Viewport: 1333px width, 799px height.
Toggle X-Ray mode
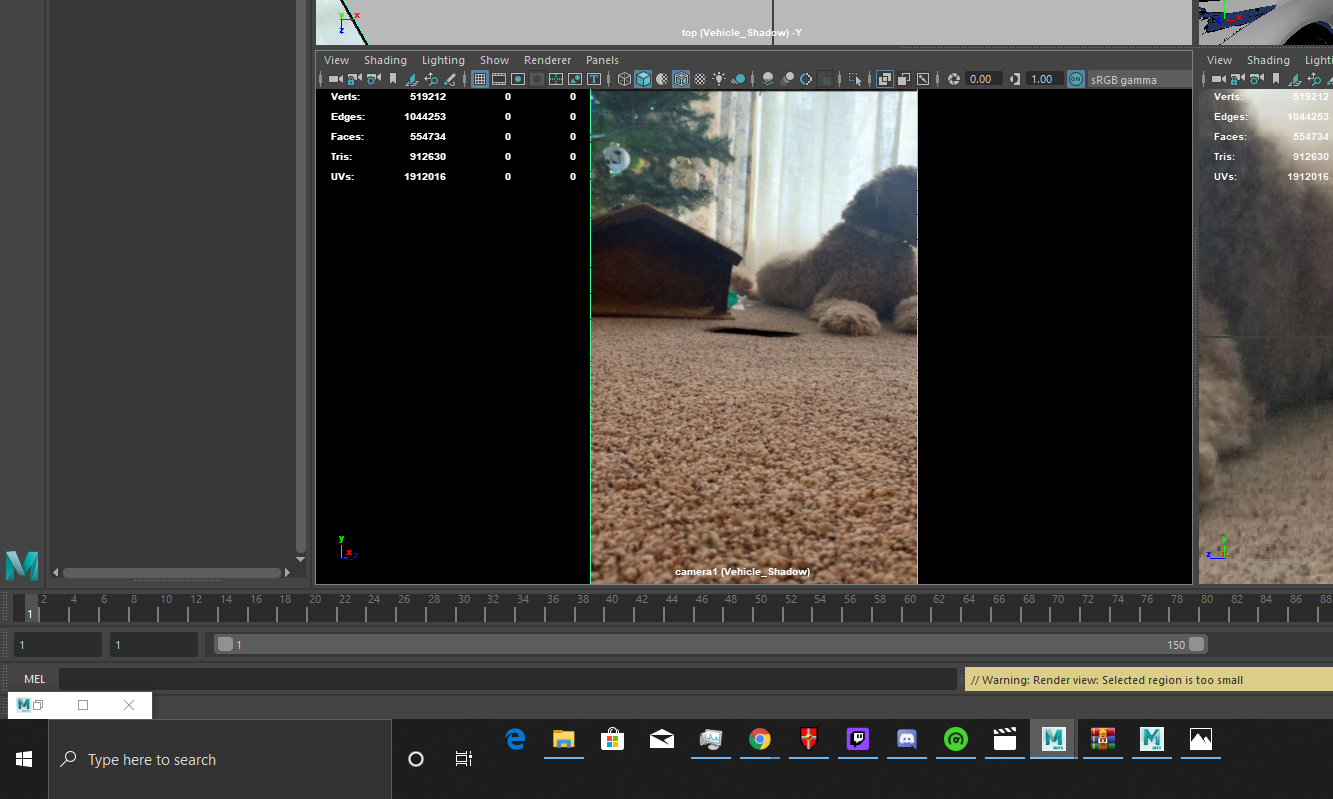coord(885,79)
